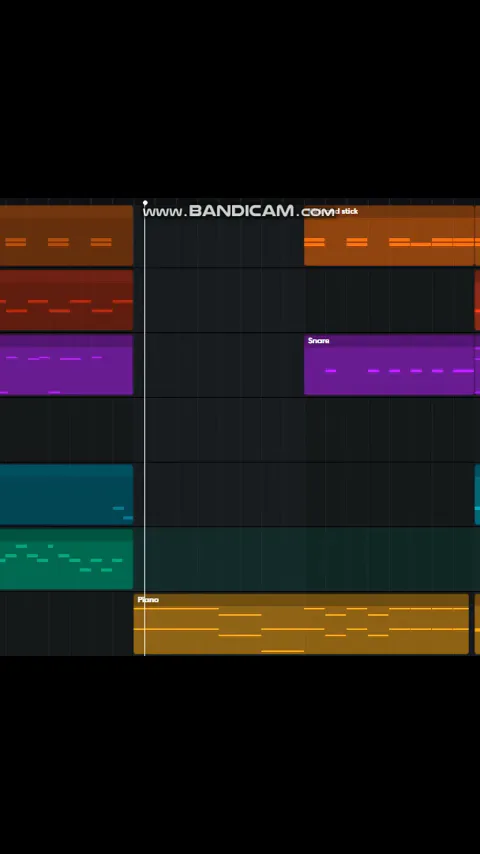Image resolution: width=480 pixels, height=854 pixels.
Task: Select the partial teal clip at right edge
Action: (478, 494)
